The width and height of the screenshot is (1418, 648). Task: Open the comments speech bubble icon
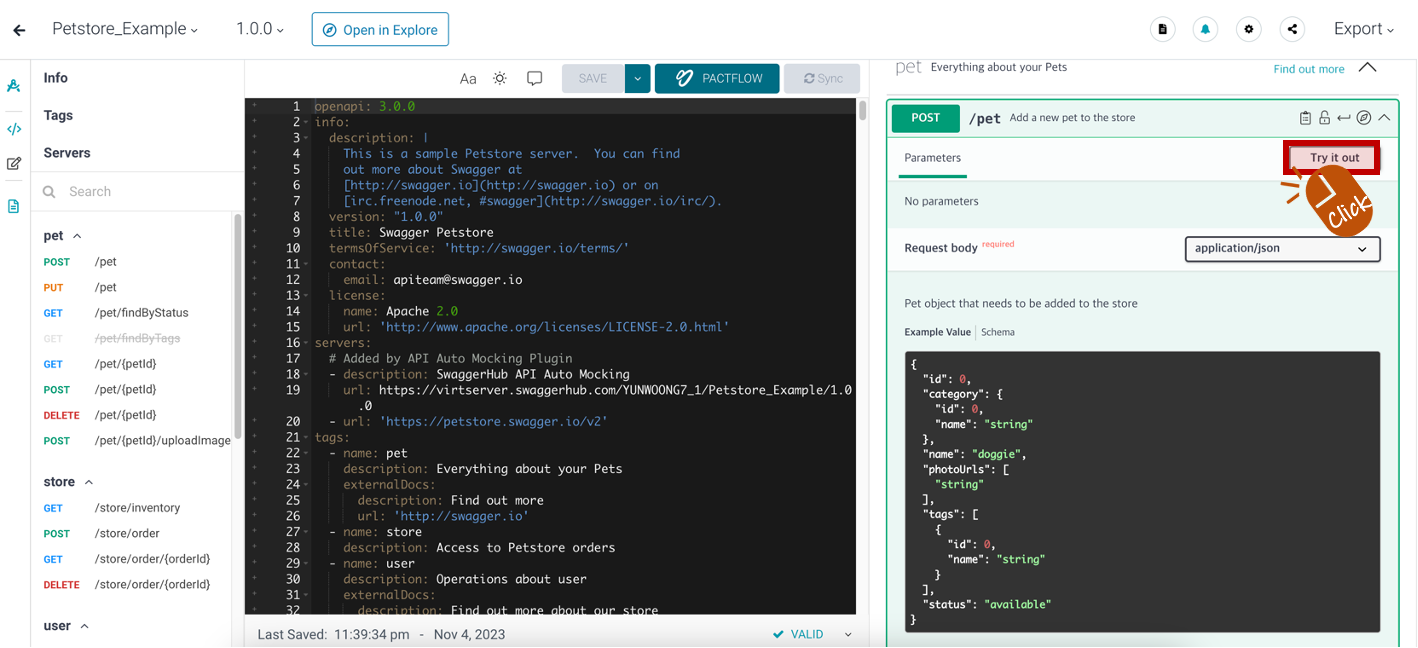point(535,78)
